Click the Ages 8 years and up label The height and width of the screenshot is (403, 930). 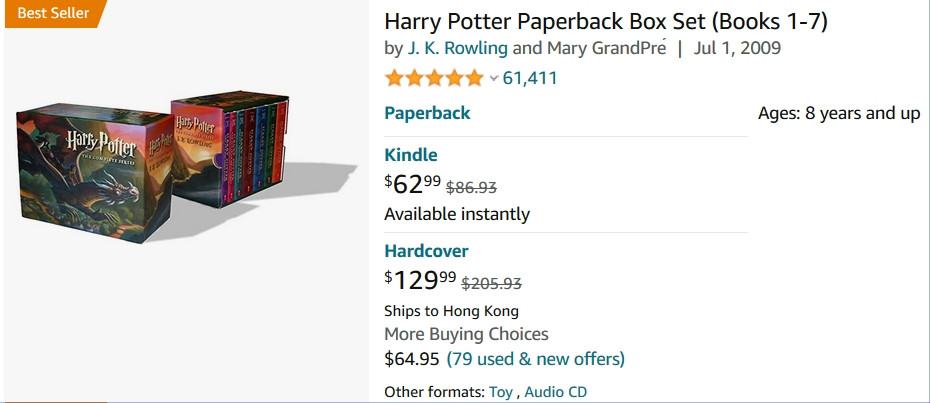coord(839,113)
